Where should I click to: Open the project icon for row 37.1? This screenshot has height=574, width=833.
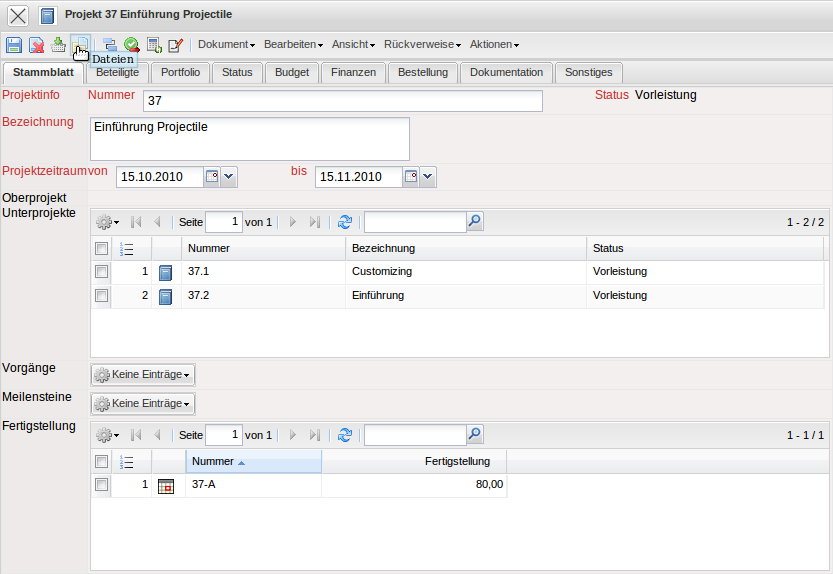166,272
